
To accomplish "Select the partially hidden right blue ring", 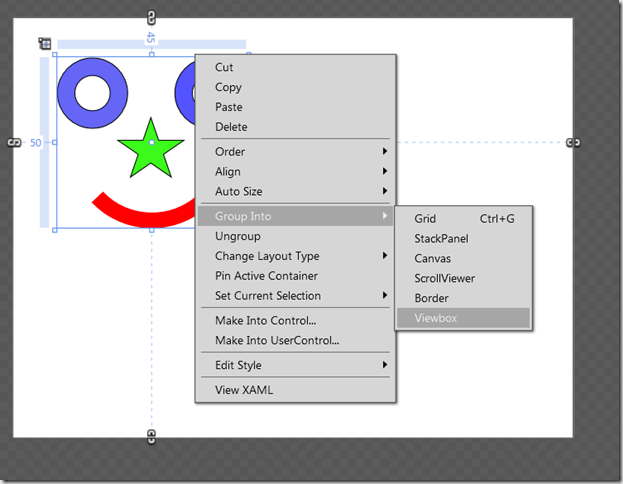I will (184, 93).
